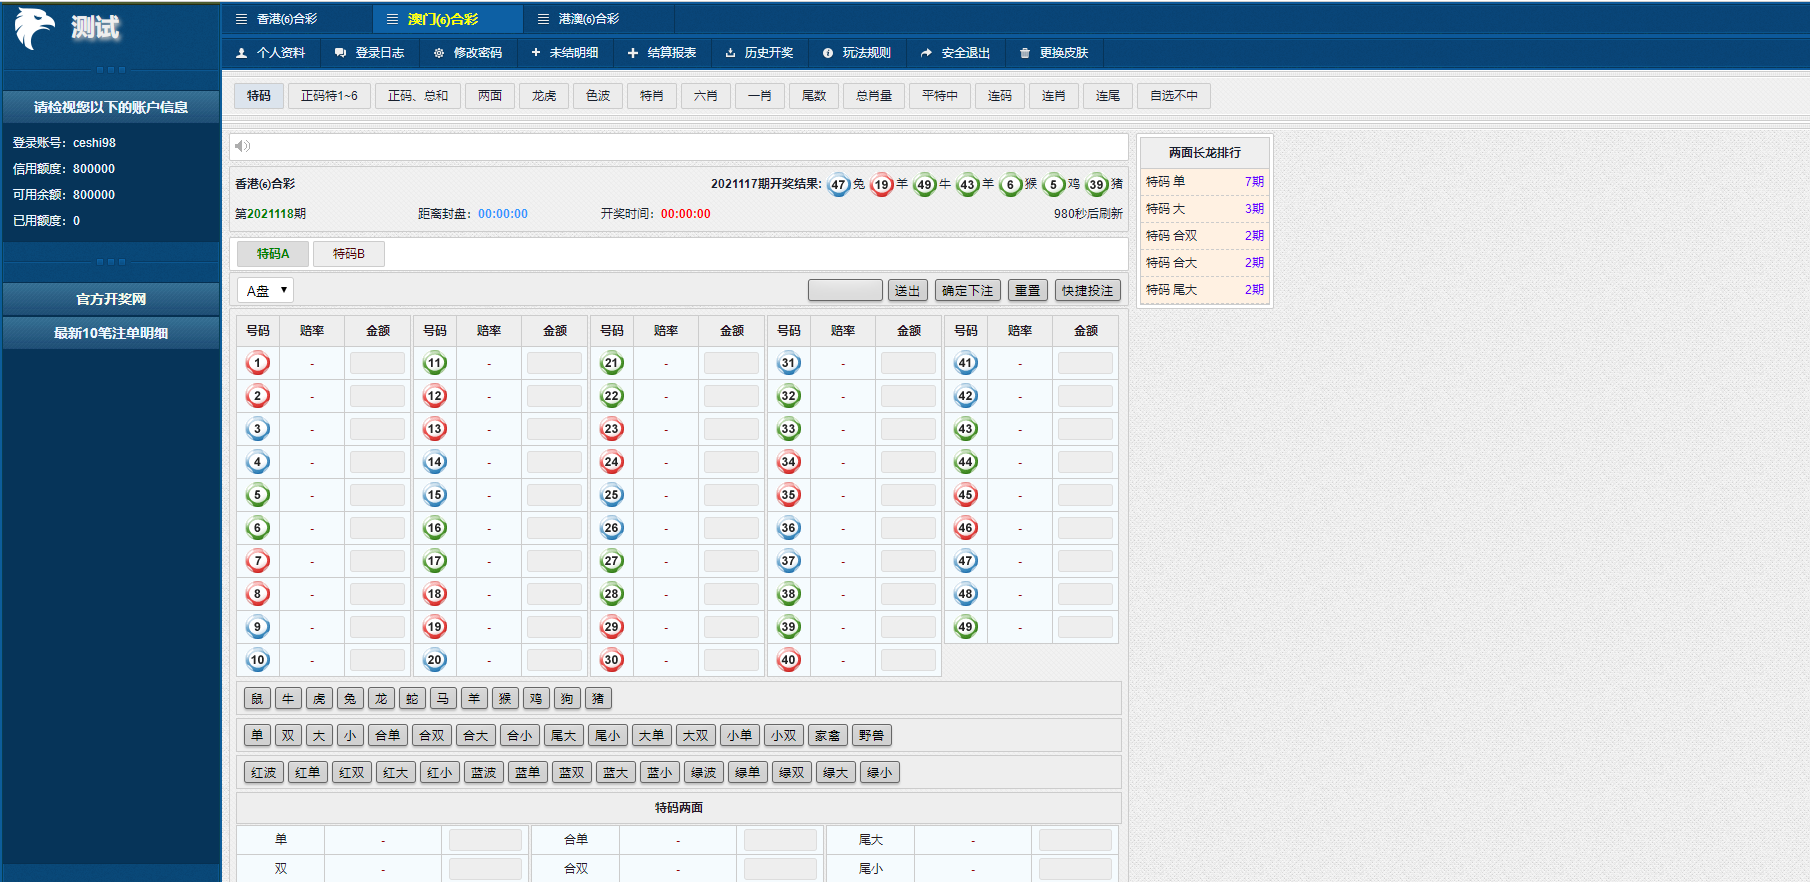1810x882 pixels.
Task: Click drawn result ball 47
Action: 839,185
